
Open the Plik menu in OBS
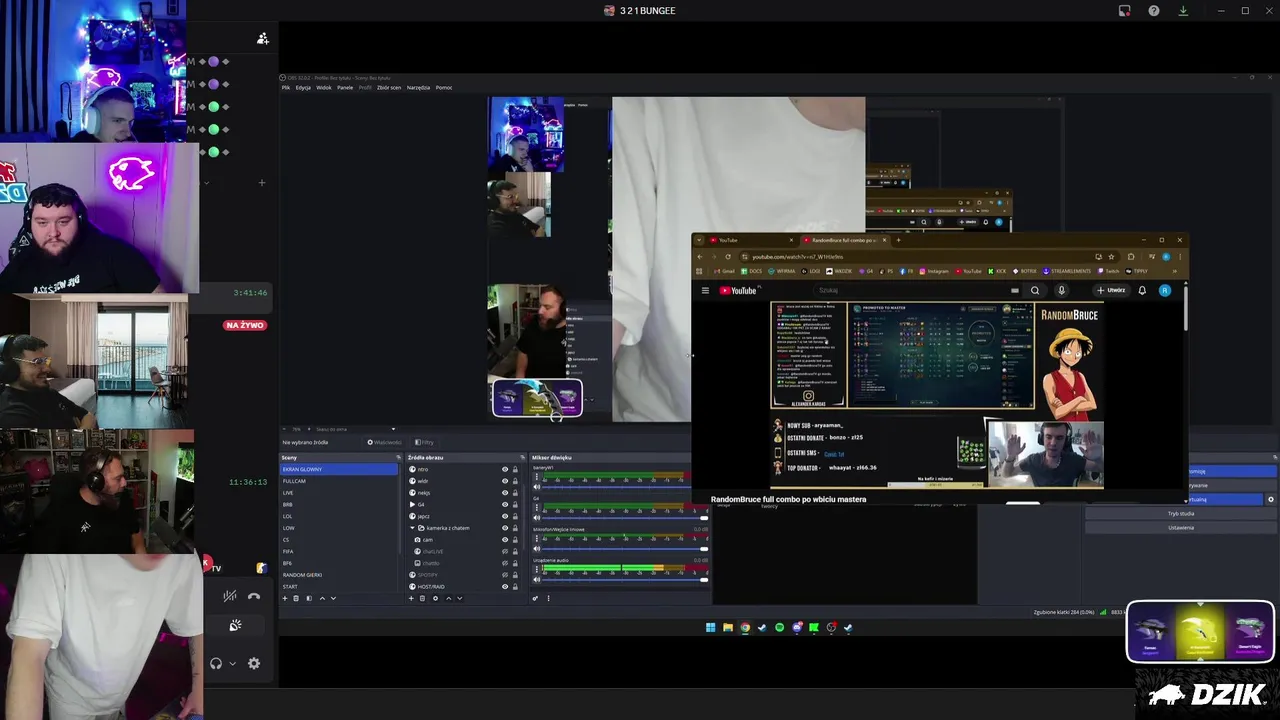point(286,87)
